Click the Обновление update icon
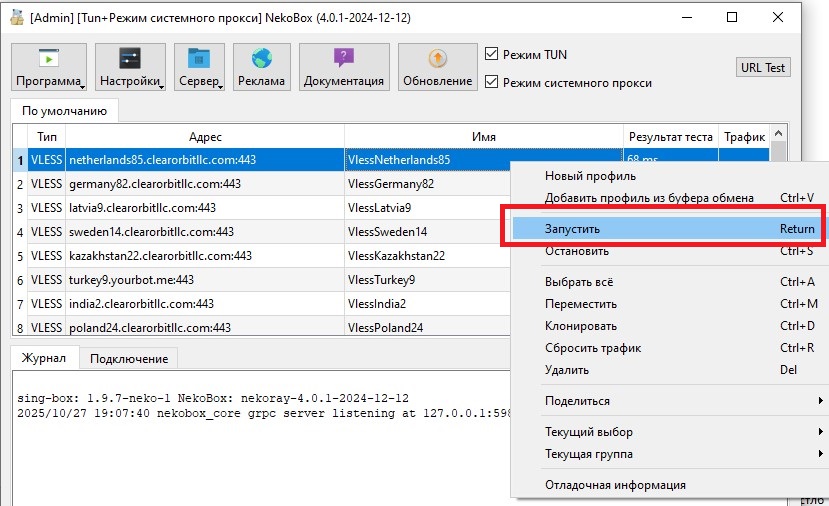 tap(437, 59)
